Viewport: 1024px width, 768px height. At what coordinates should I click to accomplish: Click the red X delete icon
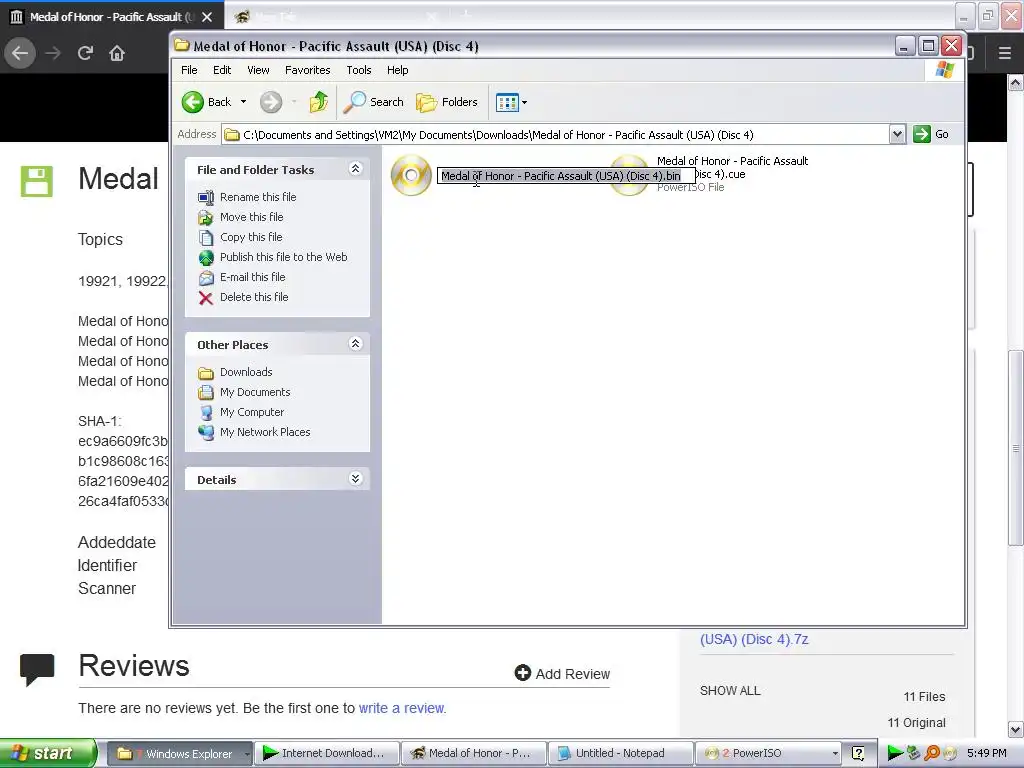(x=206, y=298)
